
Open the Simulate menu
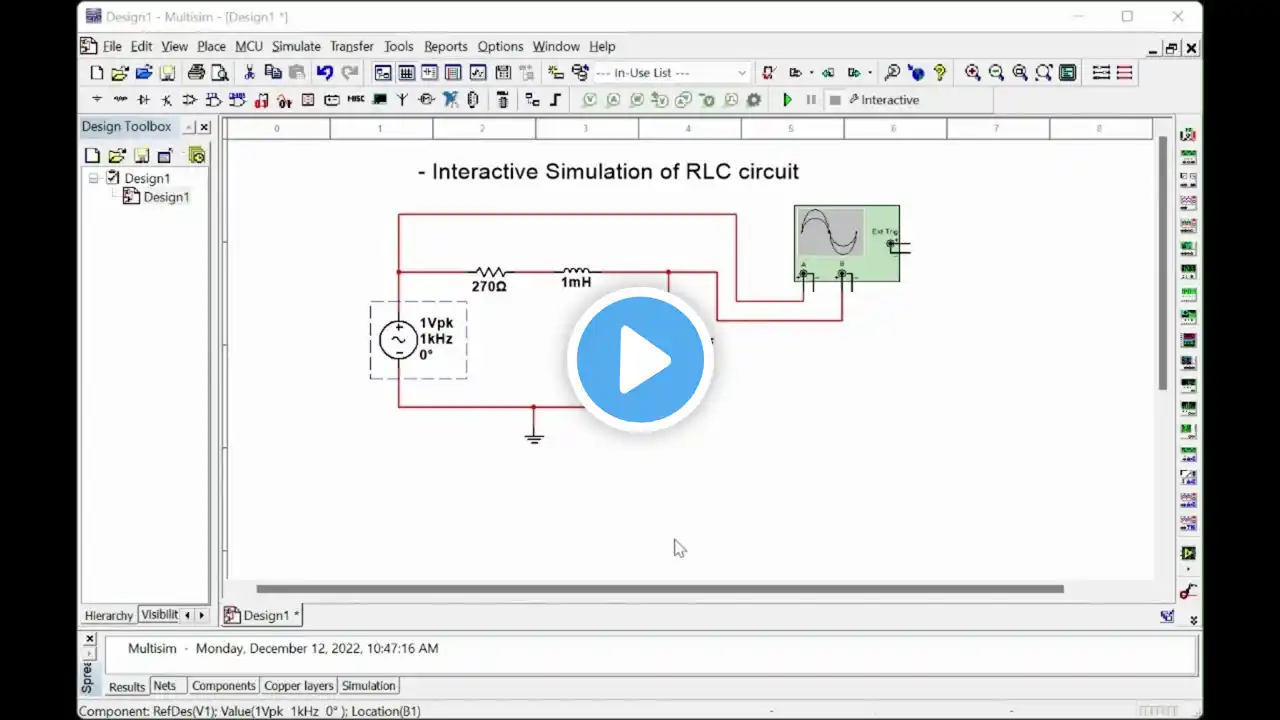click(x=296, y=46)
